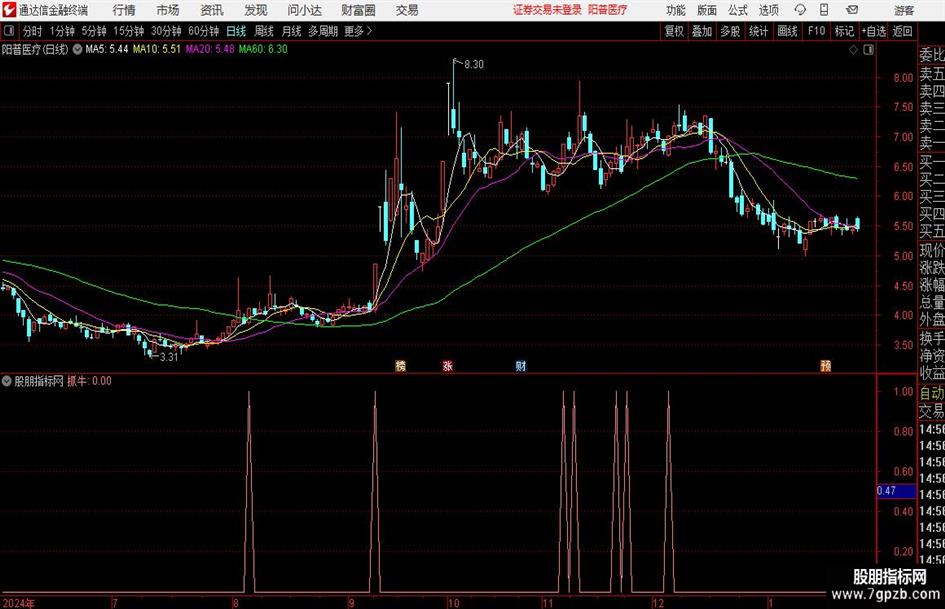This screenshot has width=945, height=609.
Task: Toggle the right side panel icon
Action: tap(868, 50)
